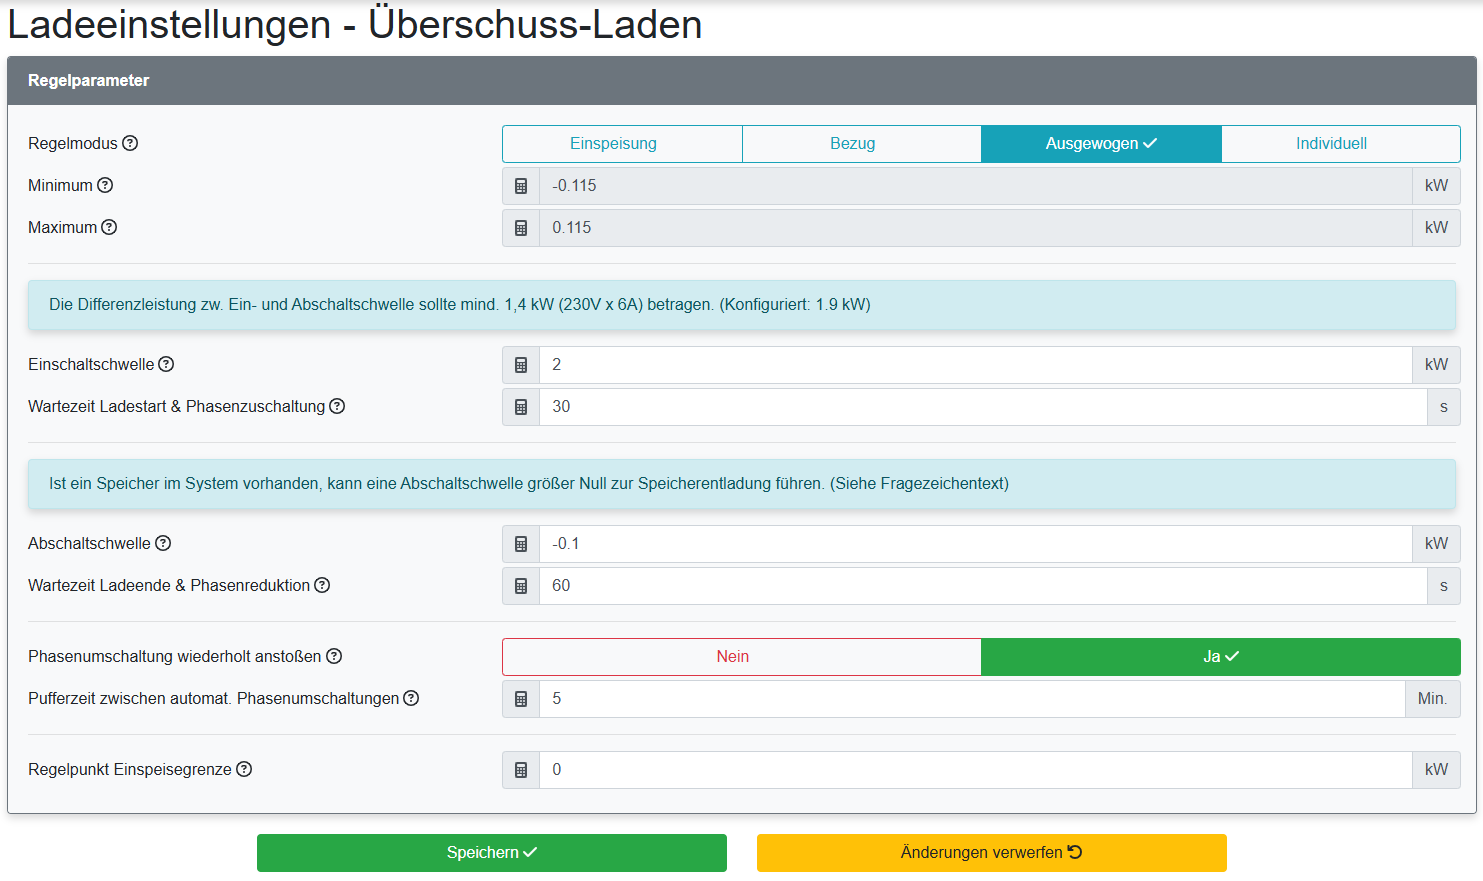The image size is (1483, 881).
Task: Switch Regelmodus to Einspeisung
Action: (x=622, y=143)
